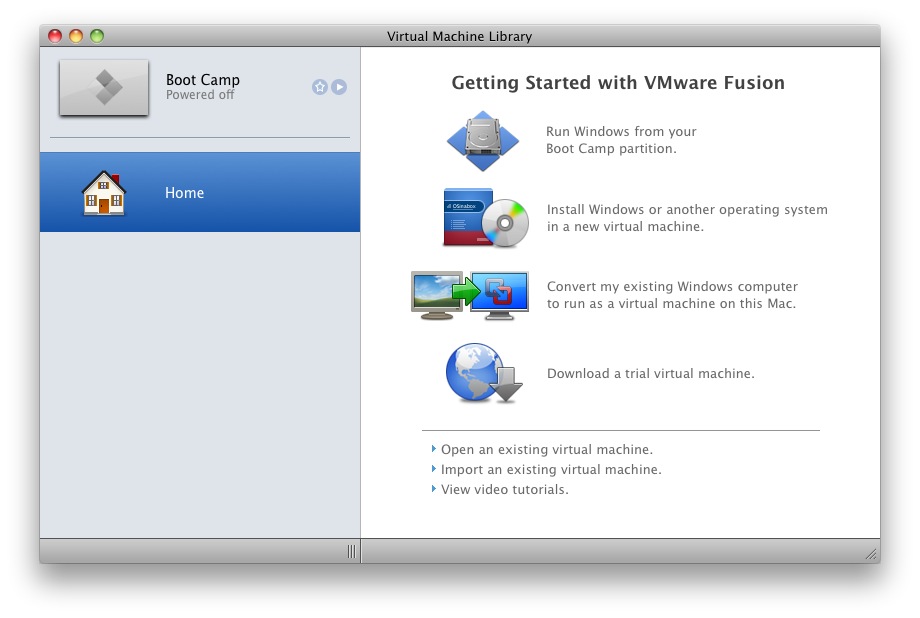Viewport: 920px width, 618px height.
Task: Click the Boot Camp favorite star icon
Action: [320, 87]
